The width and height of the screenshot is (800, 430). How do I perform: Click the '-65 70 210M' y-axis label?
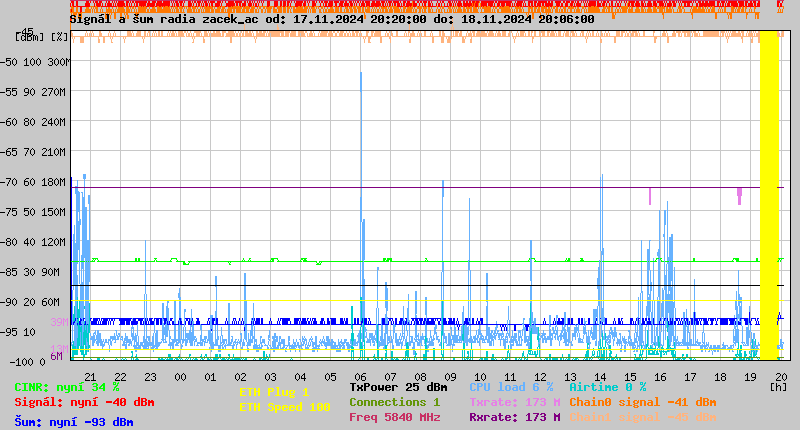[33, 153]
